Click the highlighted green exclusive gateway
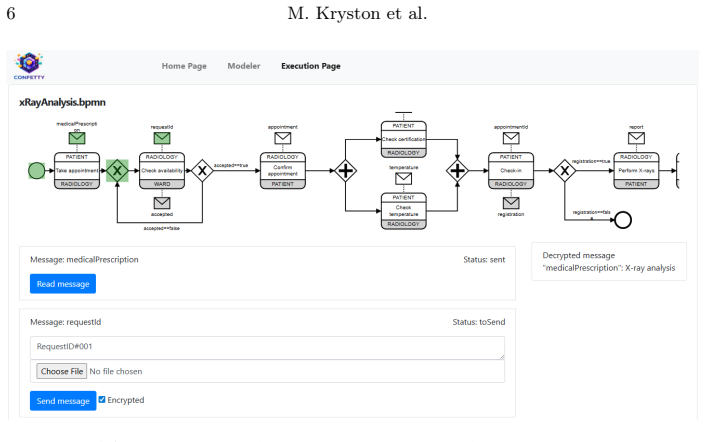Screen dimensions: 704x442 (117, 171)
